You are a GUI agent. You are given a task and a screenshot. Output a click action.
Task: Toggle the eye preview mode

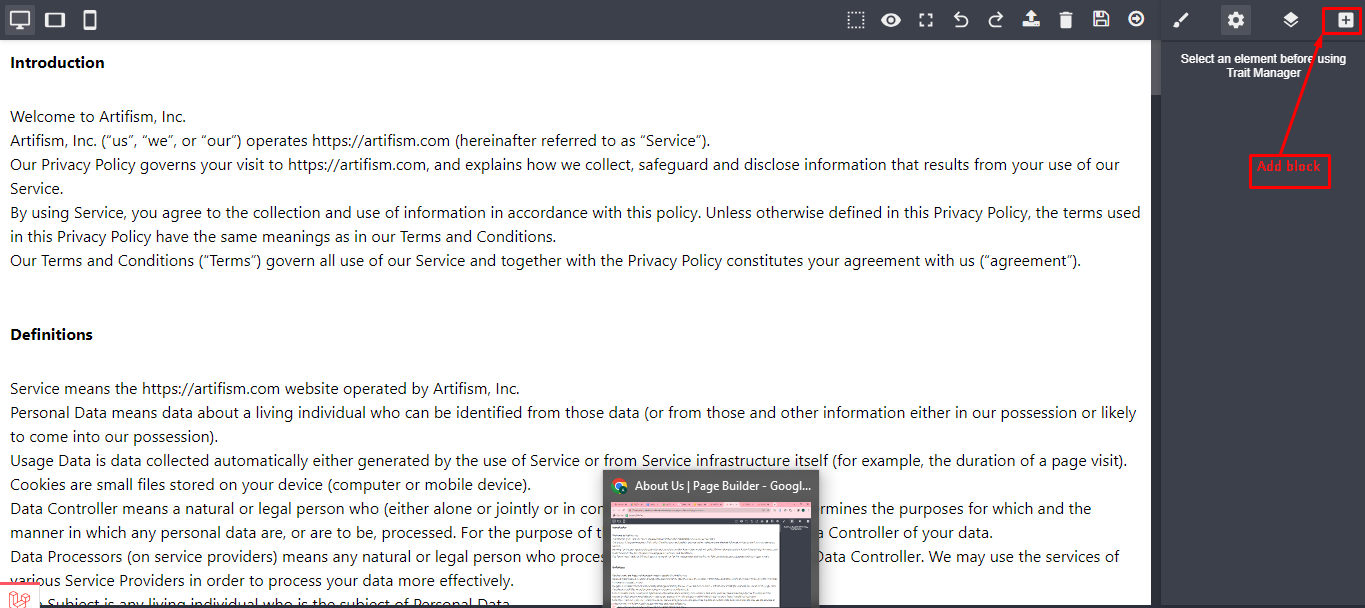pyautogui.click(x=891, y=20)
